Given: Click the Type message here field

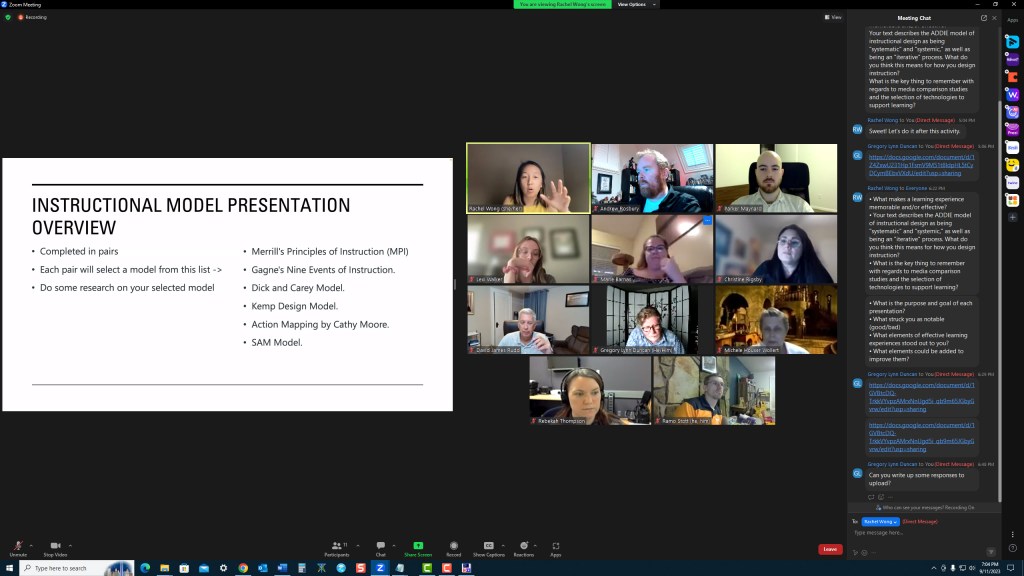Looking at the screenshot, I should click(x=915, y=532).
